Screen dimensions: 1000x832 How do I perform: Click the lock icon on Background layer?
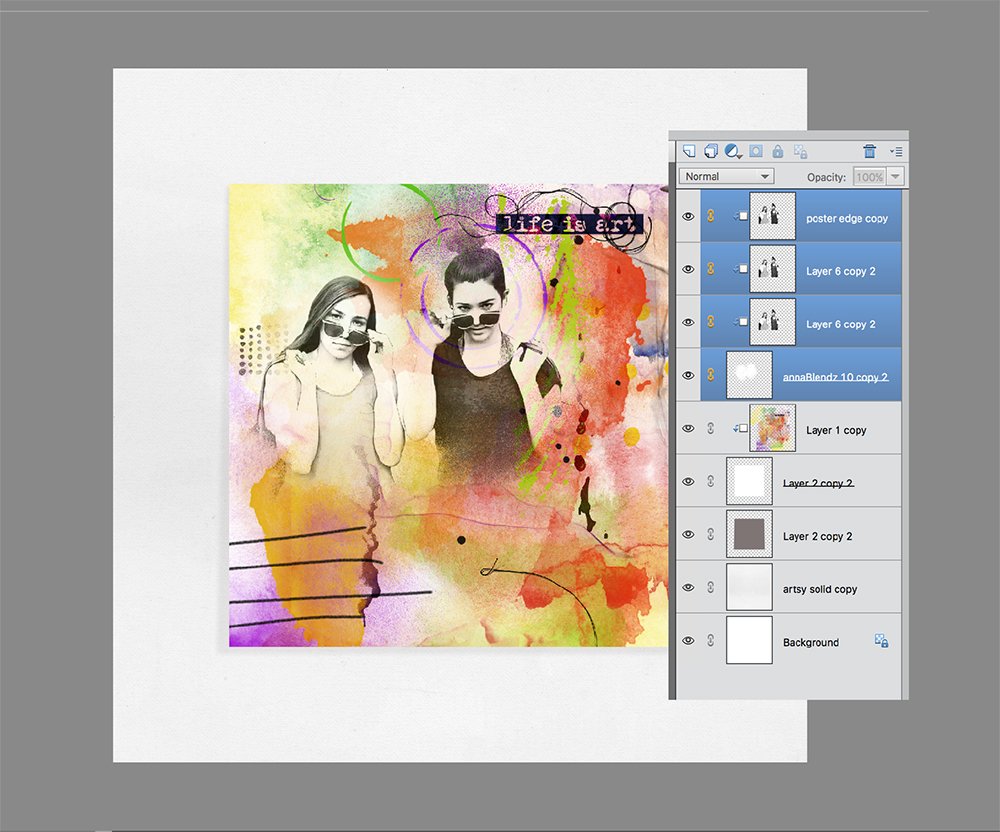pyautogui.click(x=881, y=641)
